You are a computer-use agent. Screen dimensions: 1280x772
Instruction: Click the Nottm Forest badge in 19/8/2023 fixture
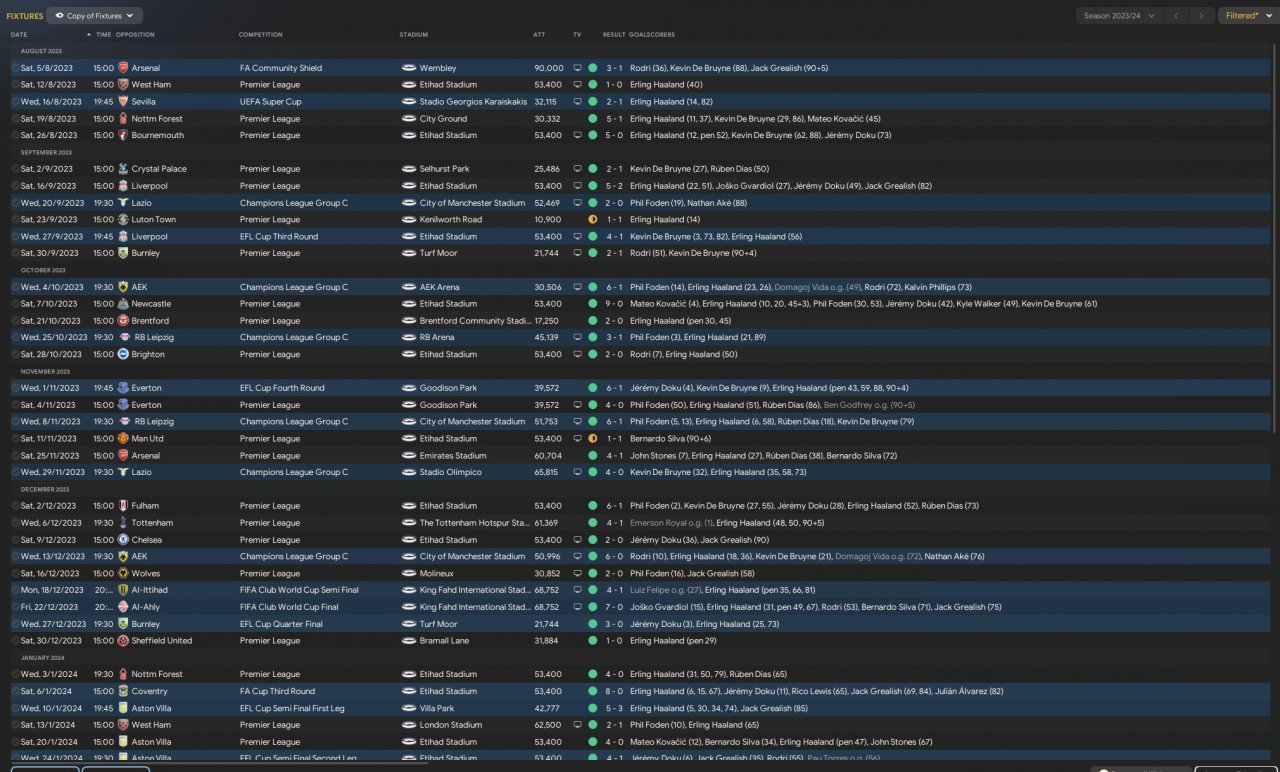click(123, 119)
